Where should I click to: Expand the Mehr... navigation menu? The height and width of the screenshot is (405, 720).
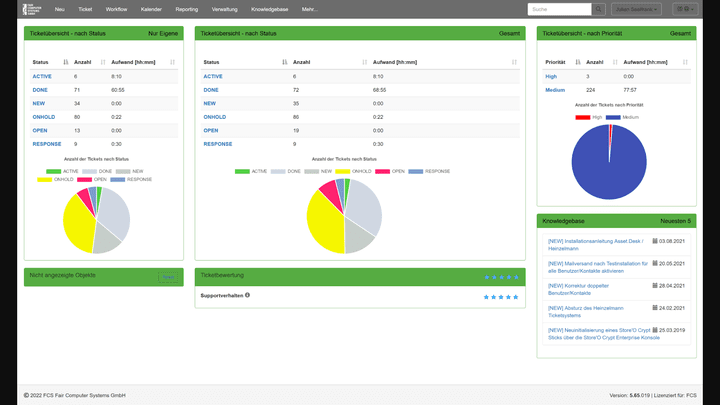[x=309, y=9]
